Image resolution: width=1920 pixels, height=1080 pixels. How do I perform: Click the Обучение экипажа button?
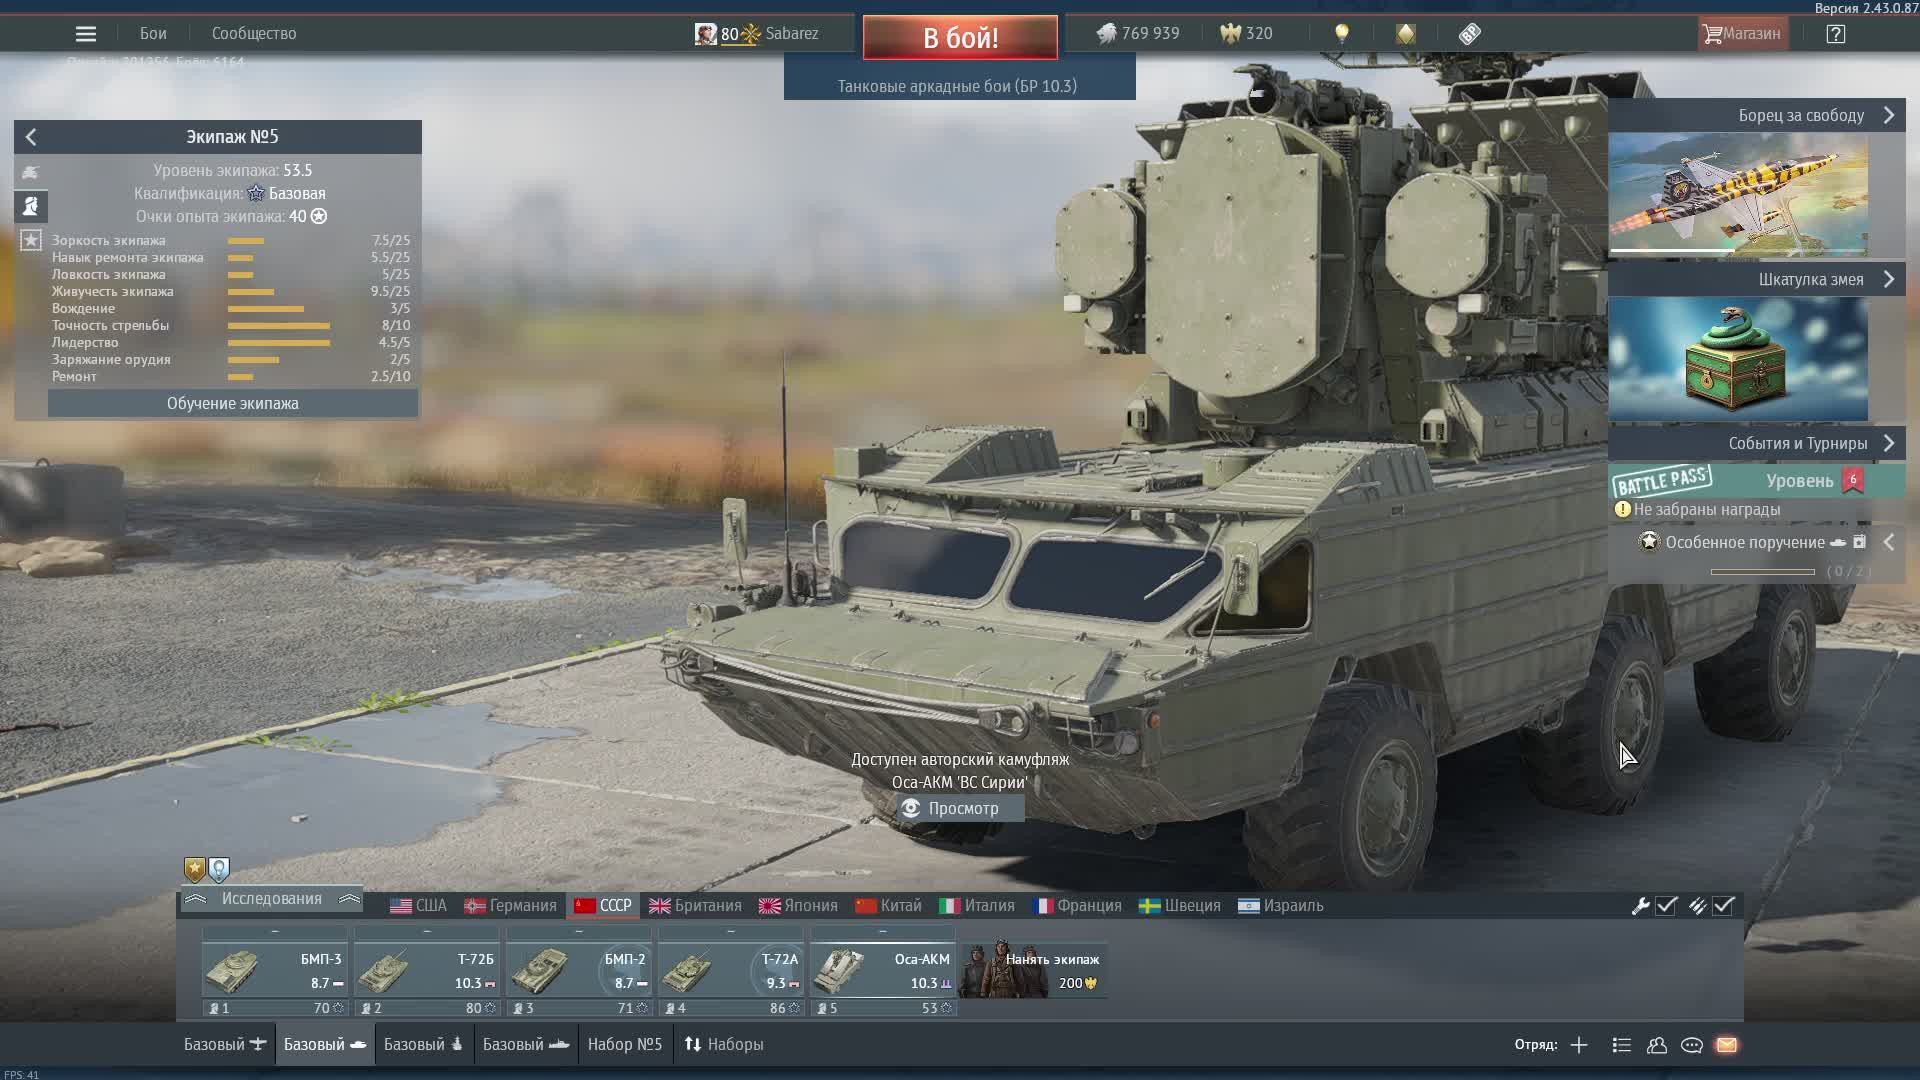point(233,404)
